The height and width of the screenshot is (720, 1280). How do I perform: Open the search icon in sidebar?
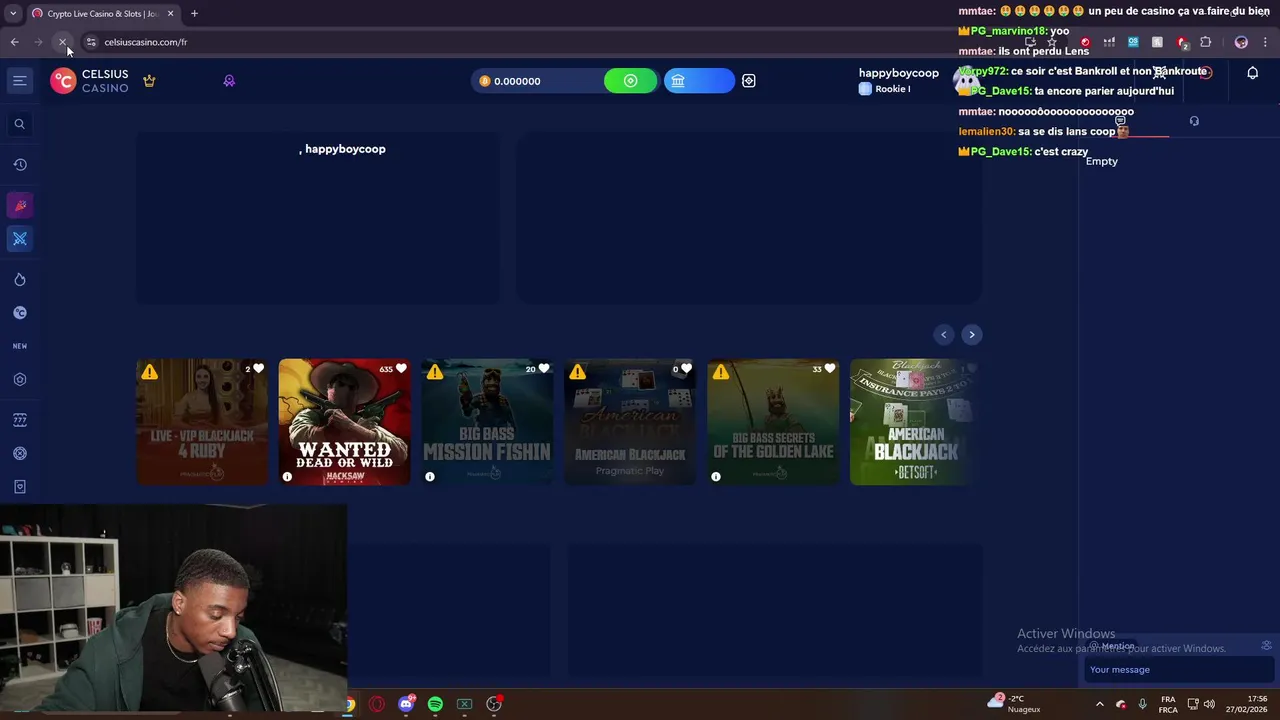19,124
